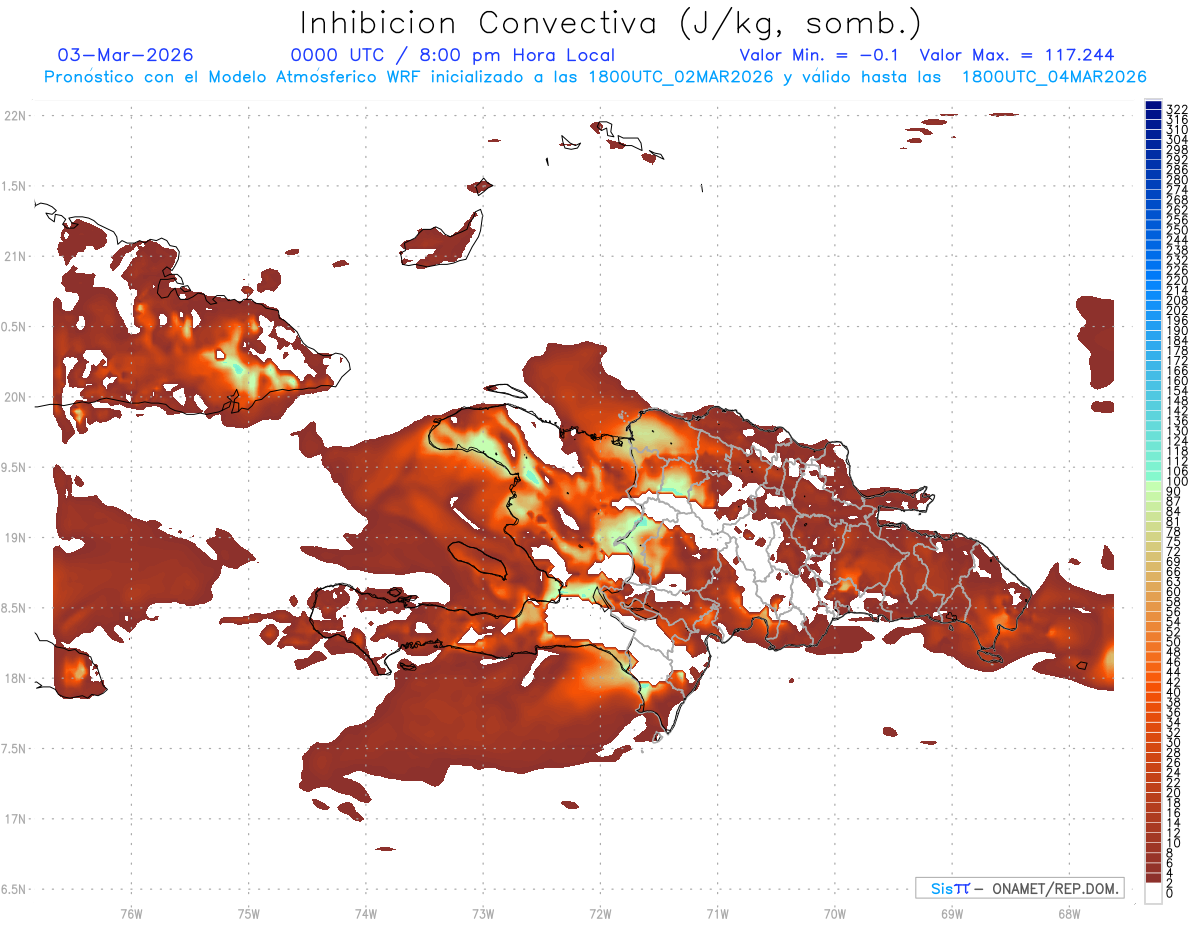Click the '72W' longitude label
Image resolution: width=1200 pixels, height=927 pixels.
pyautogui.click(x=600, y=912)
